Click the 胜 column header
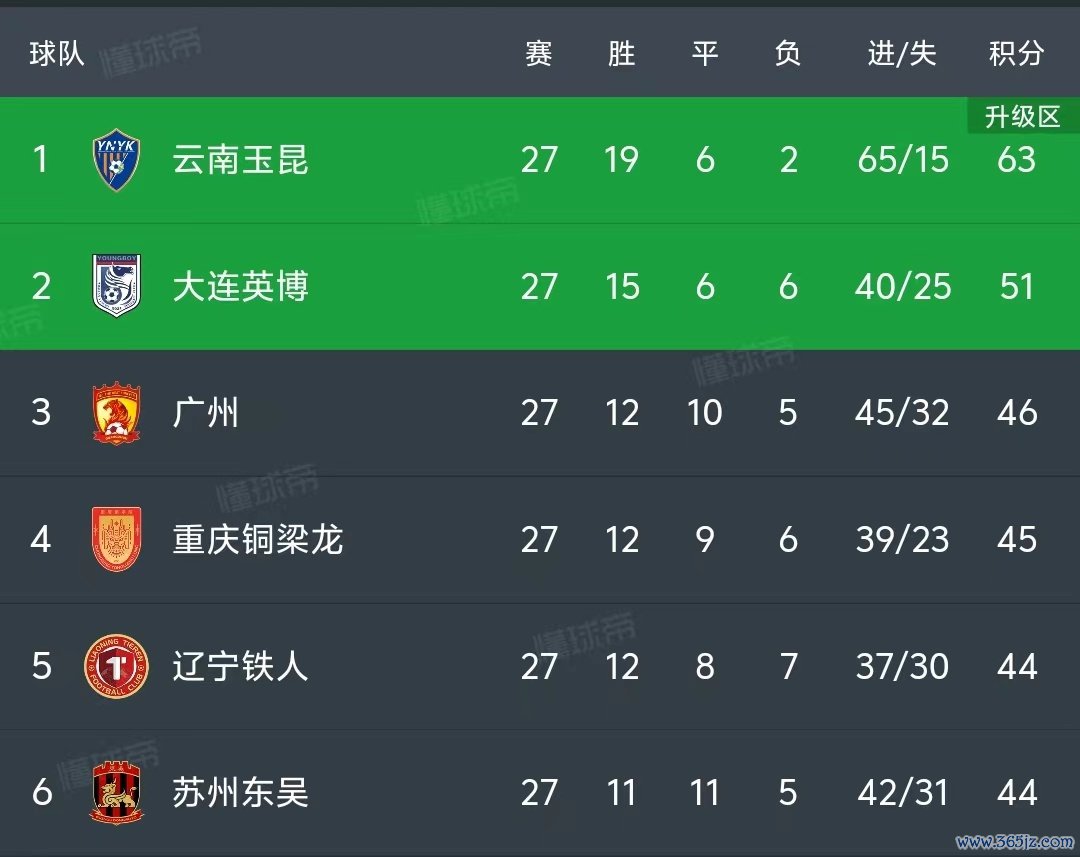 pyautogui.click(x=621, y=54)
